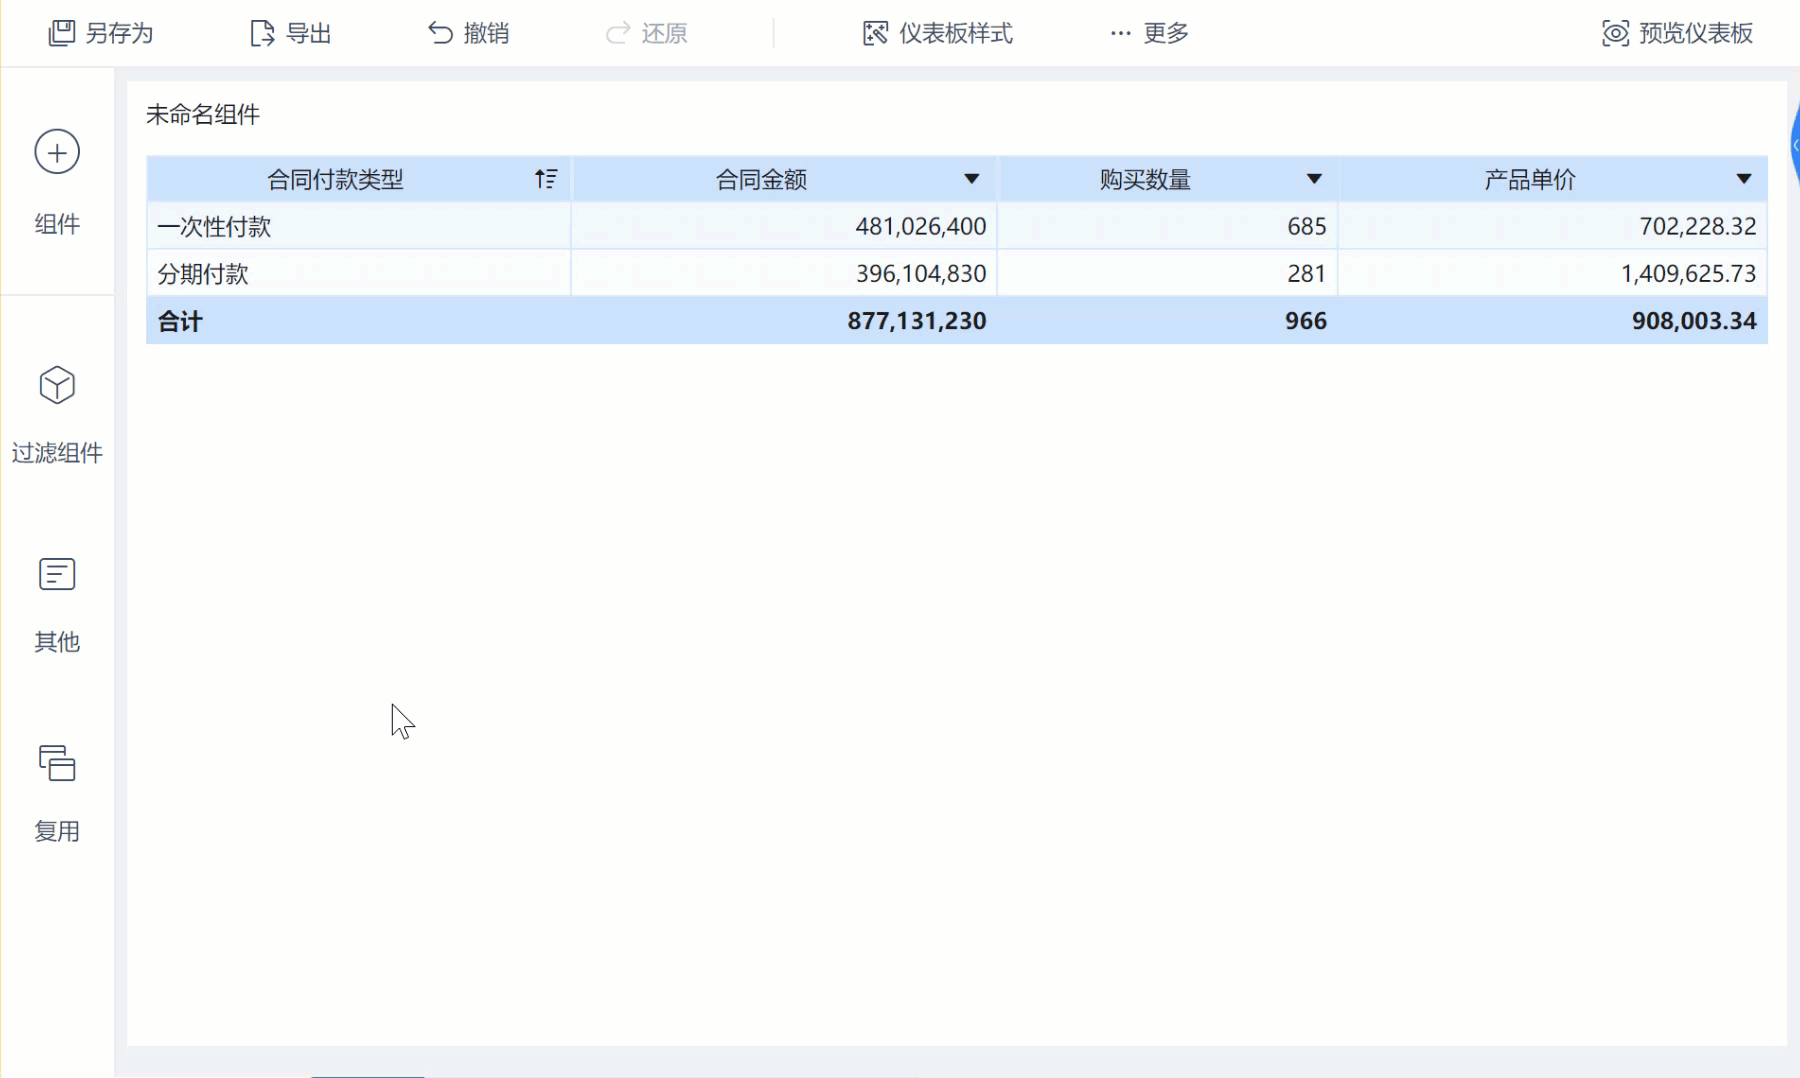1800x1078 pixels.
Task: Click the 其他 text-box icon
Action: [x=57, y=574]
